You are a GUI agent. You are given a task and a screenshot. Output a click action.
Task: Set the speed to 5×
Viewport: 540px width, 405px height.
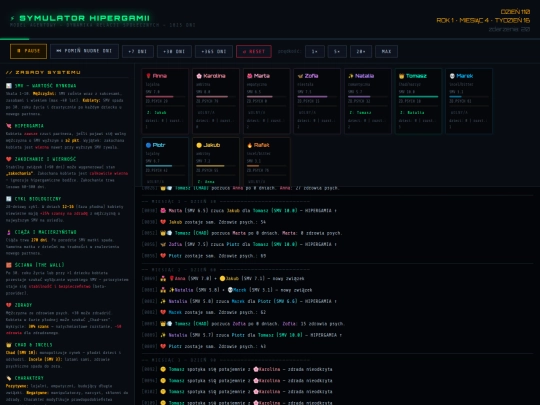click(337, 52)
